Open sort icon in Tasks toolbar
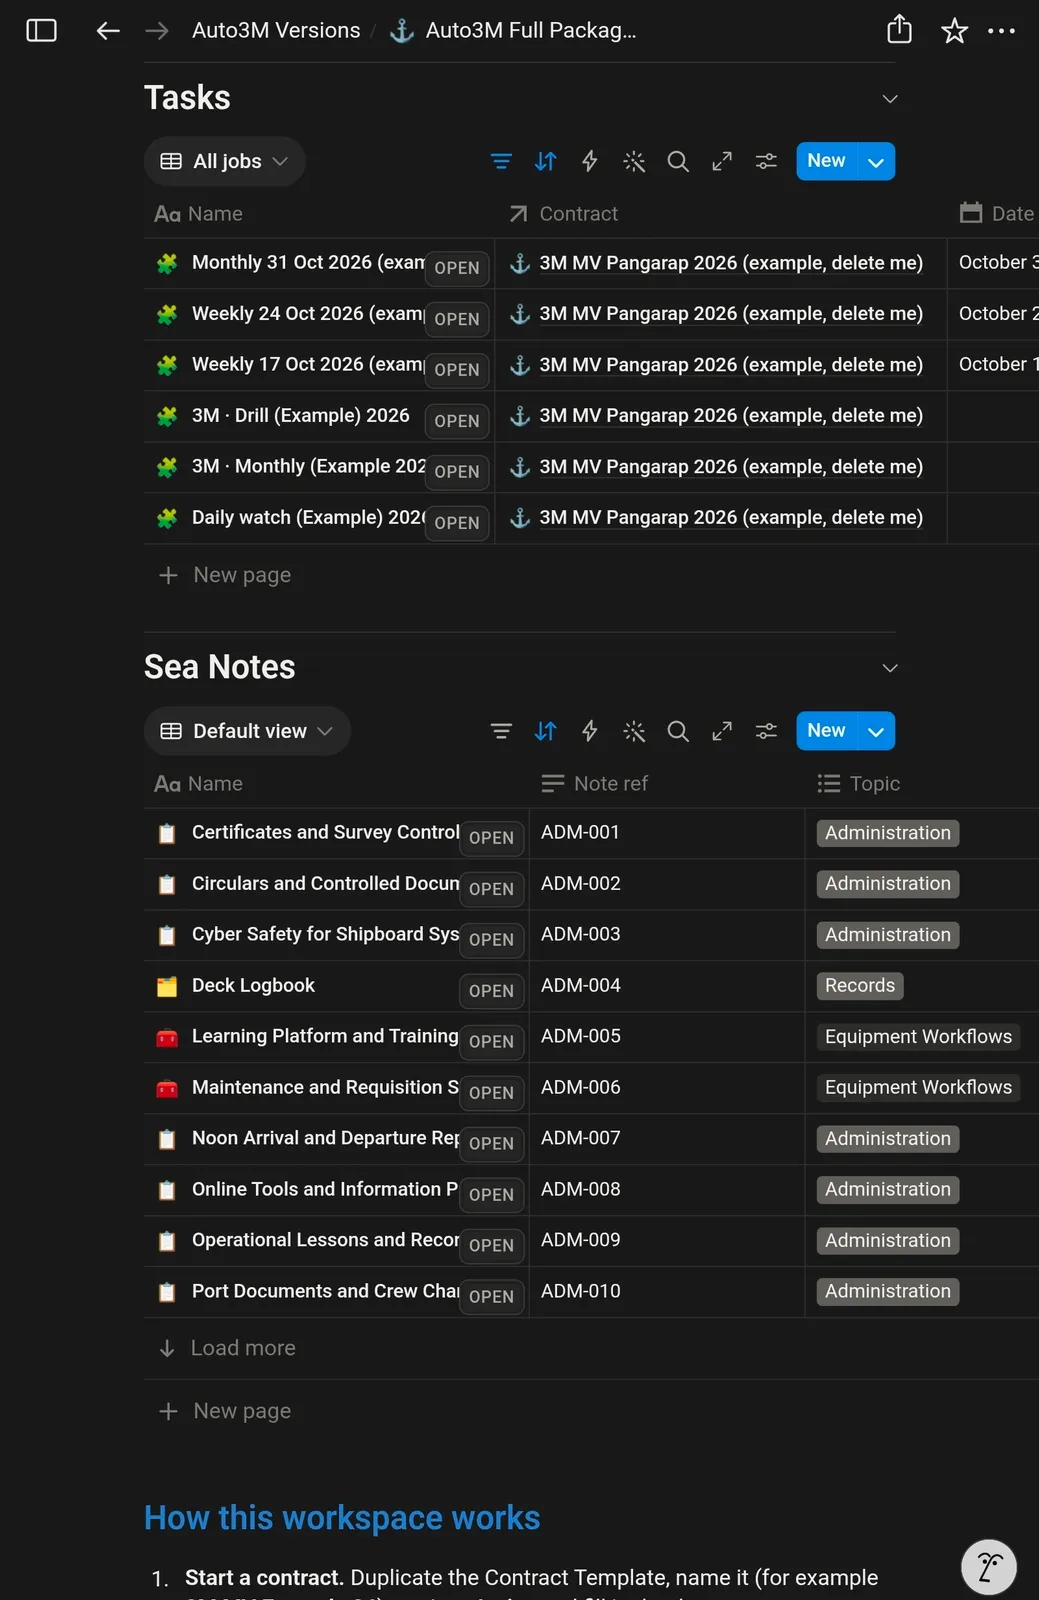The height and width of the screenshot is (1600, 1039). pos(545,161)
